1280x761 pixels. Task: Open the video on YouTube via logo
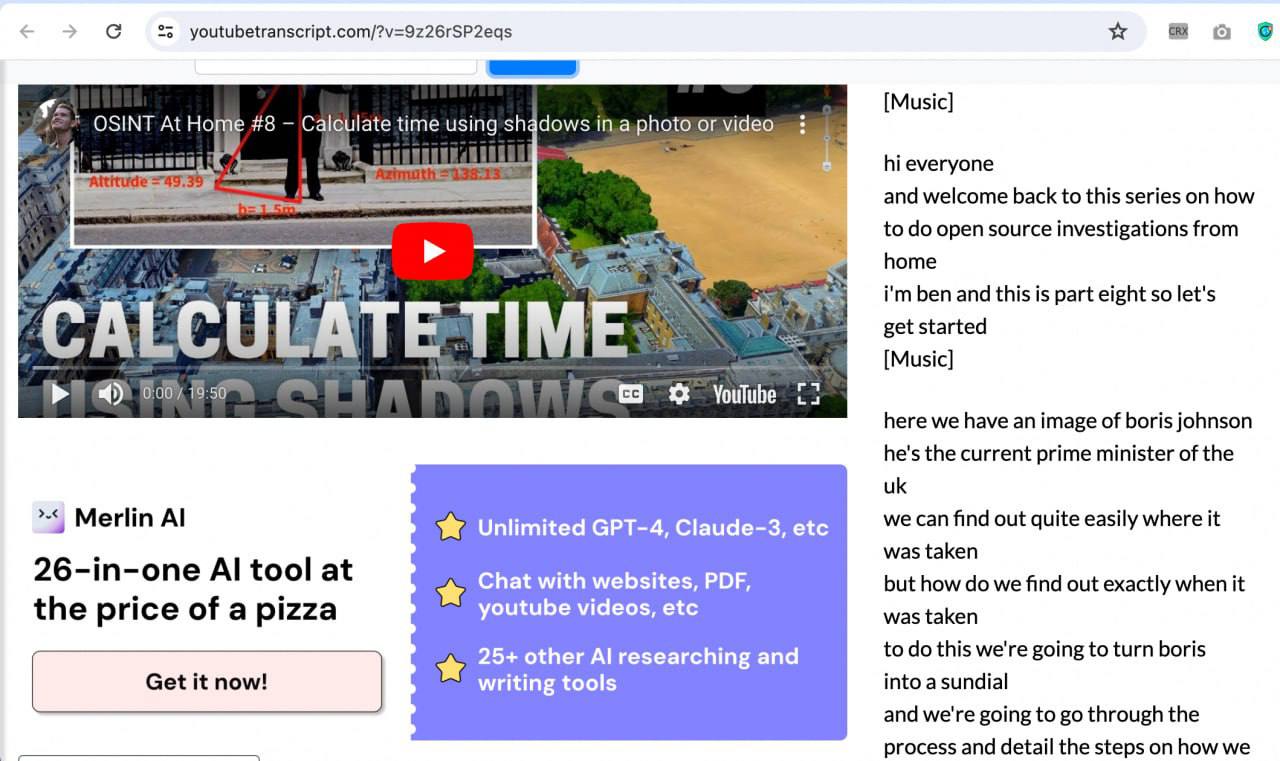tap(744, 395)
